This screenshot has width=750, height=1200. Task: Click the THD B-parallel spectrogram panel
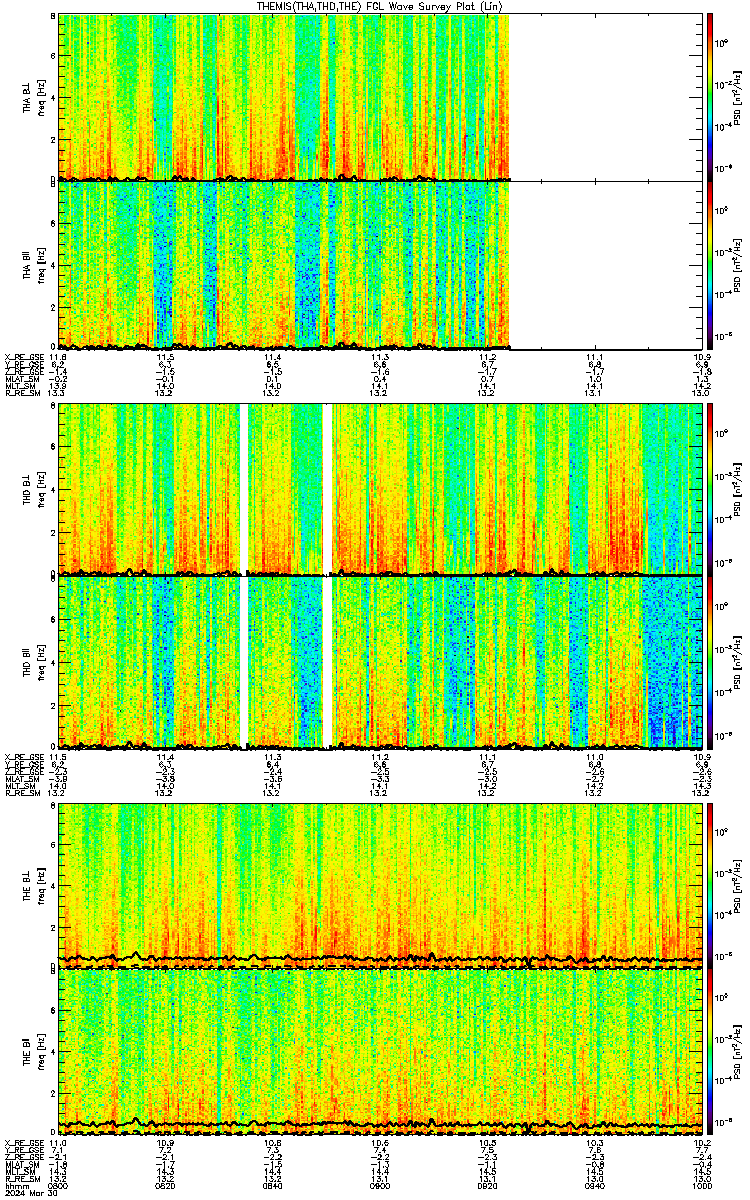click(x=381, y=661)
